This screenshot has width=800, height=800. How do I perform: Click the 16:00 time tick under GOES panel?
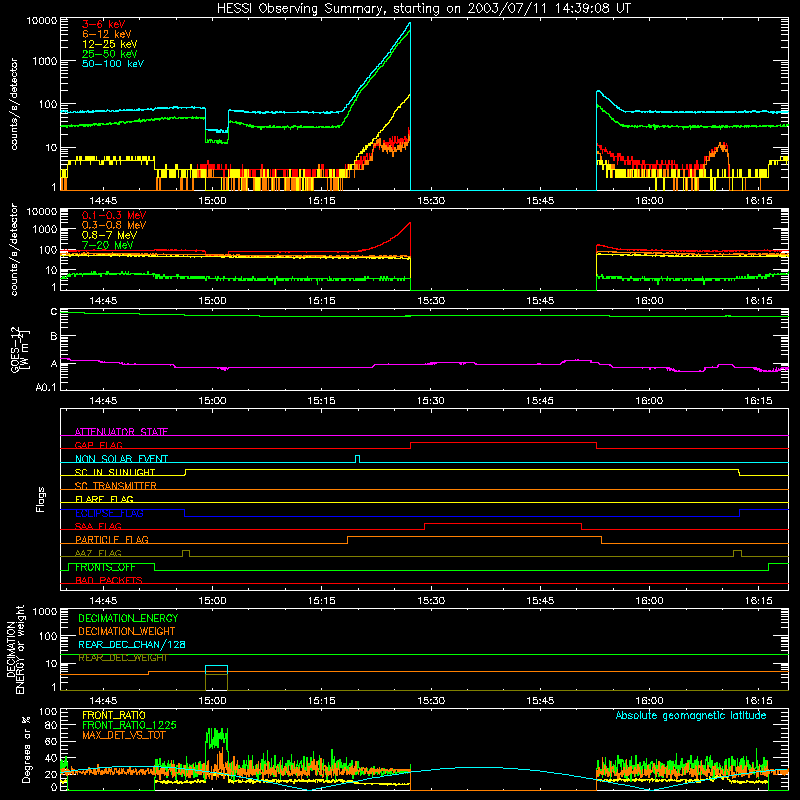(649, 401)
